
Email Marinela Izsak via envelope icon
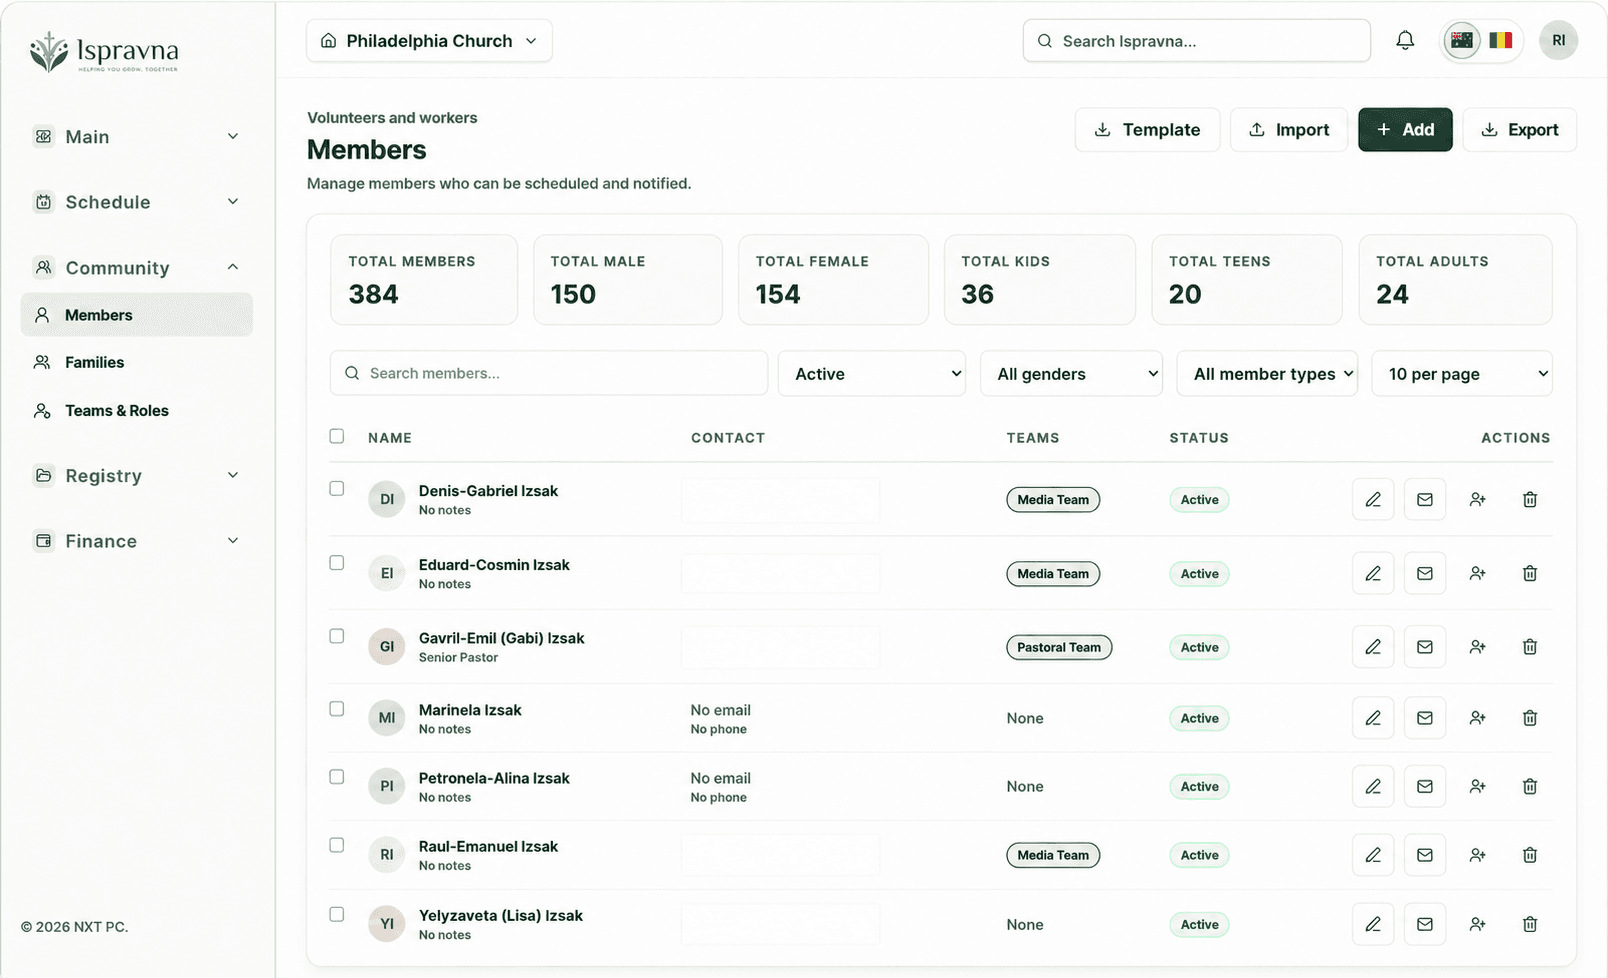pyautogui.click(x=1425, y=718)
